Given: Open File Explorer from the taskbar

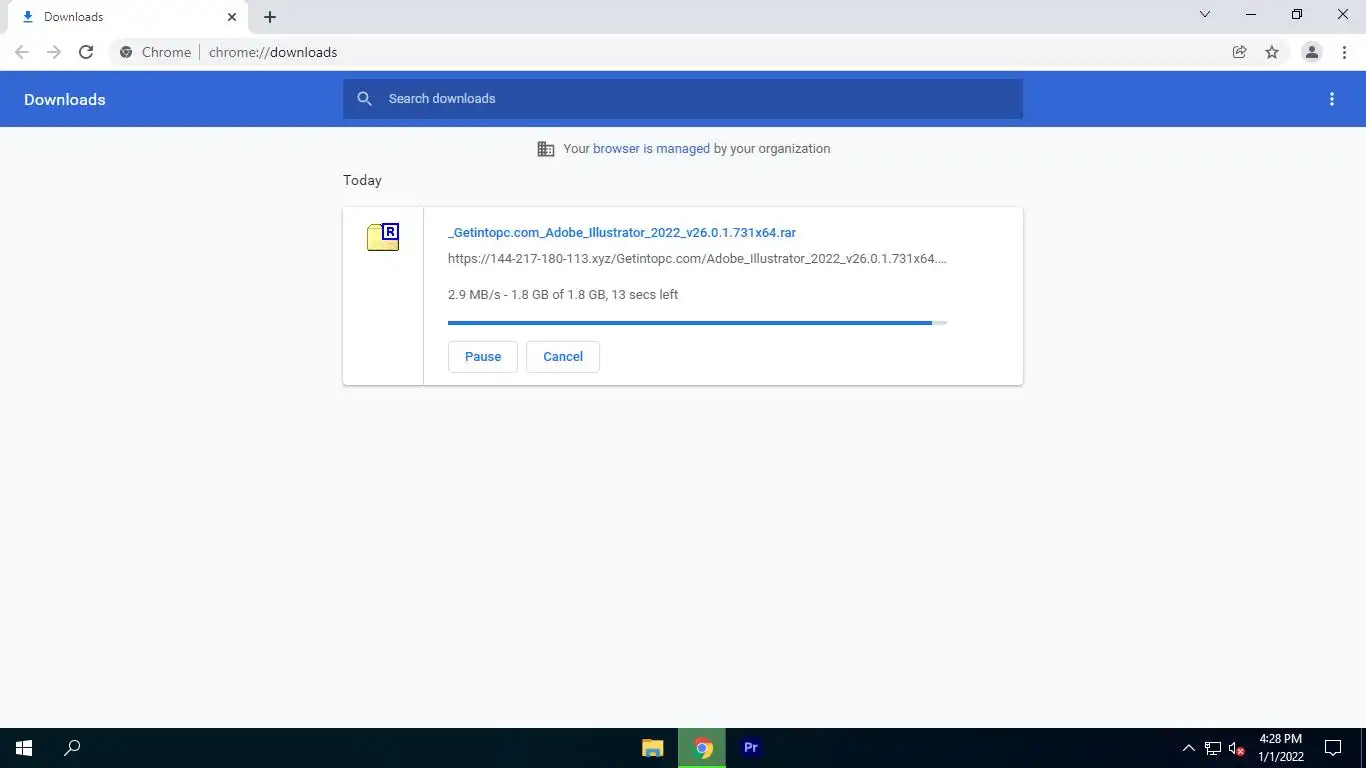Looking at the screenshot, I should [x=653, y=748].
